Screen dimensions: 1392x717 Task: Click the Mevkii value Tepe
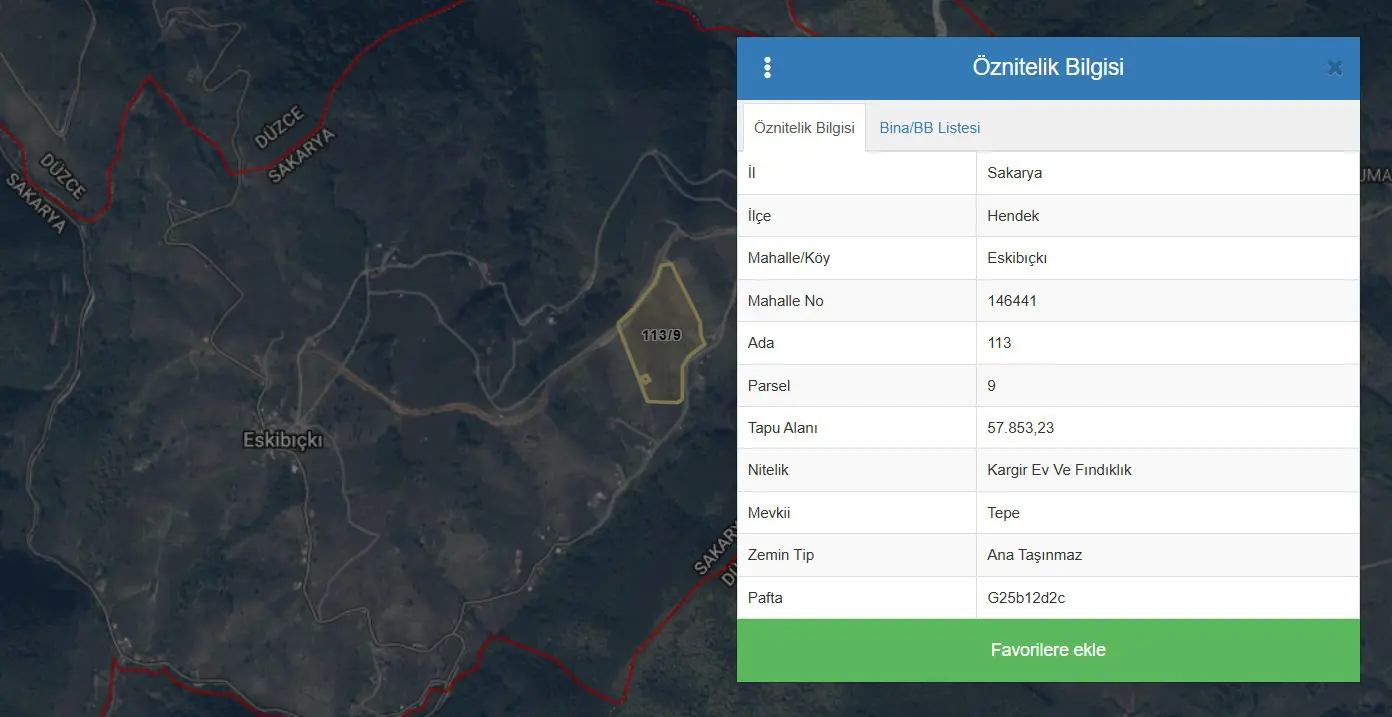1003,513
